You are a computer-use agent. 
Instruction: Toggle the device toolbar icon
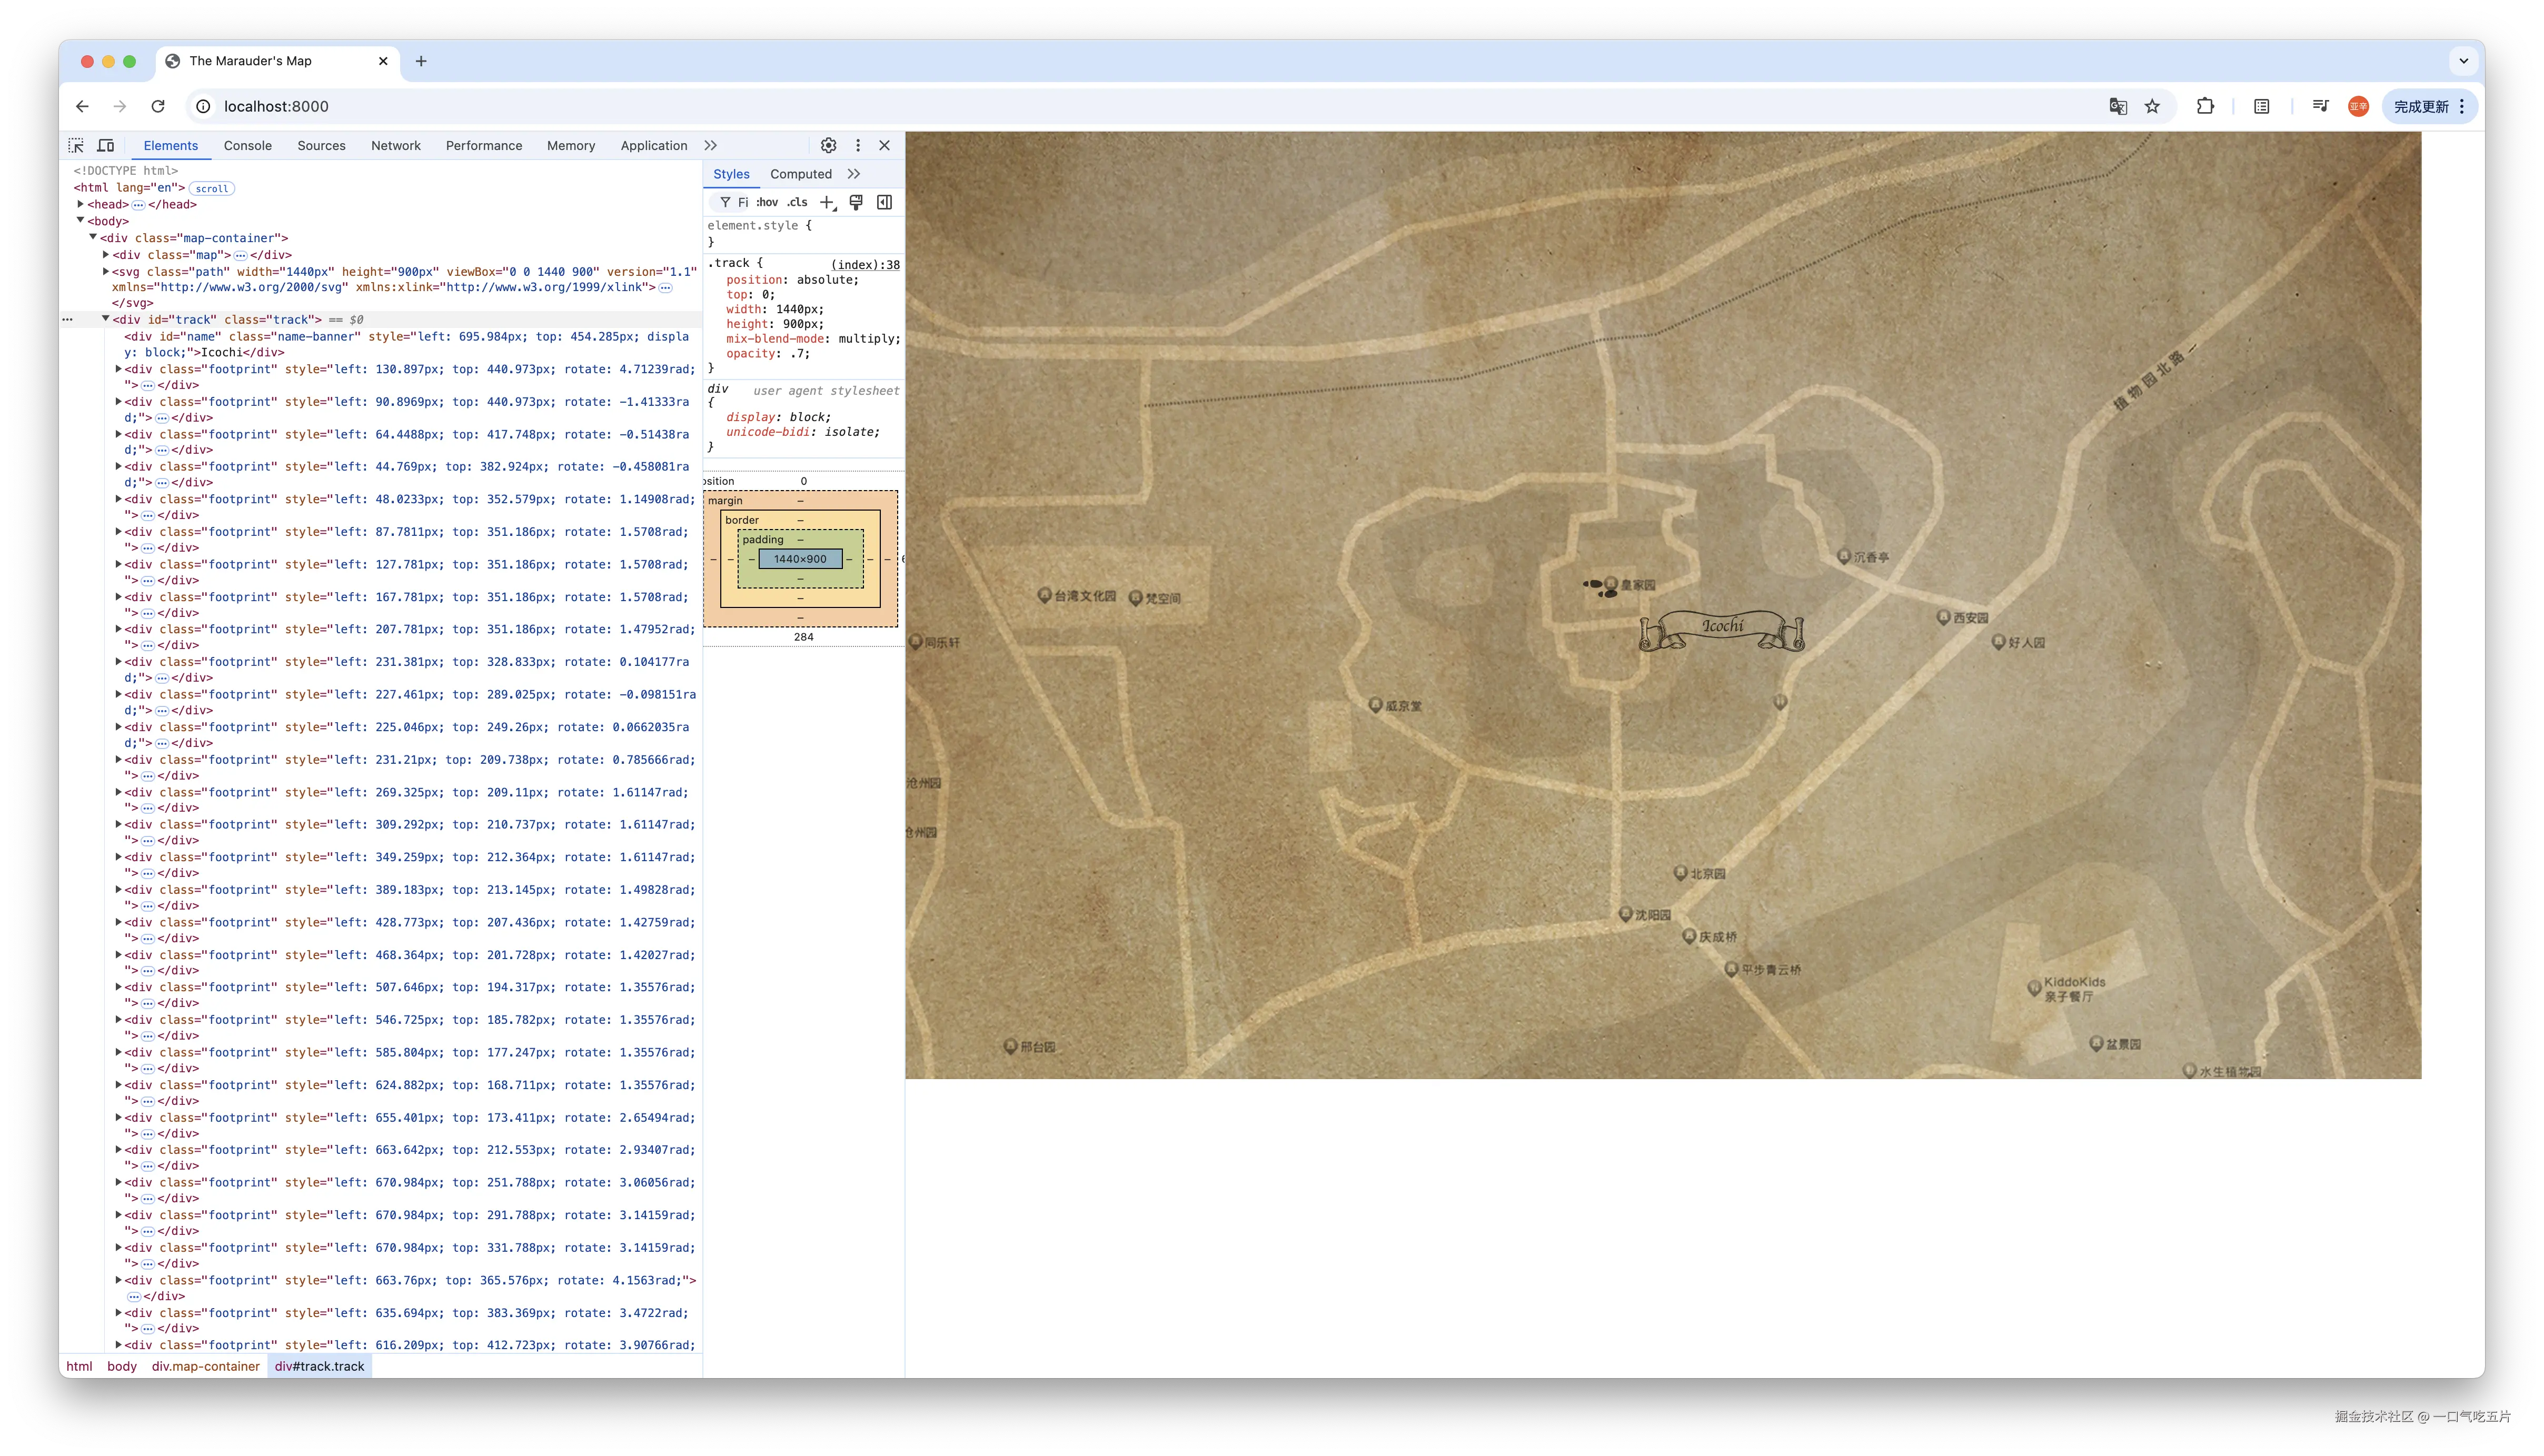point(105,145)
